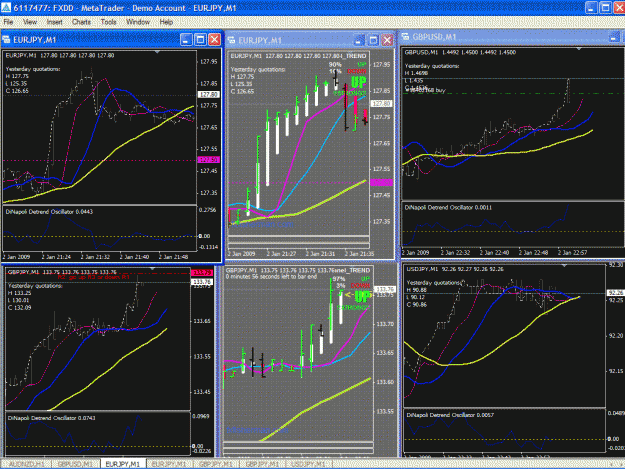The image size is (625, 469).
Task: Open the View menu
Action: [30, 22]
